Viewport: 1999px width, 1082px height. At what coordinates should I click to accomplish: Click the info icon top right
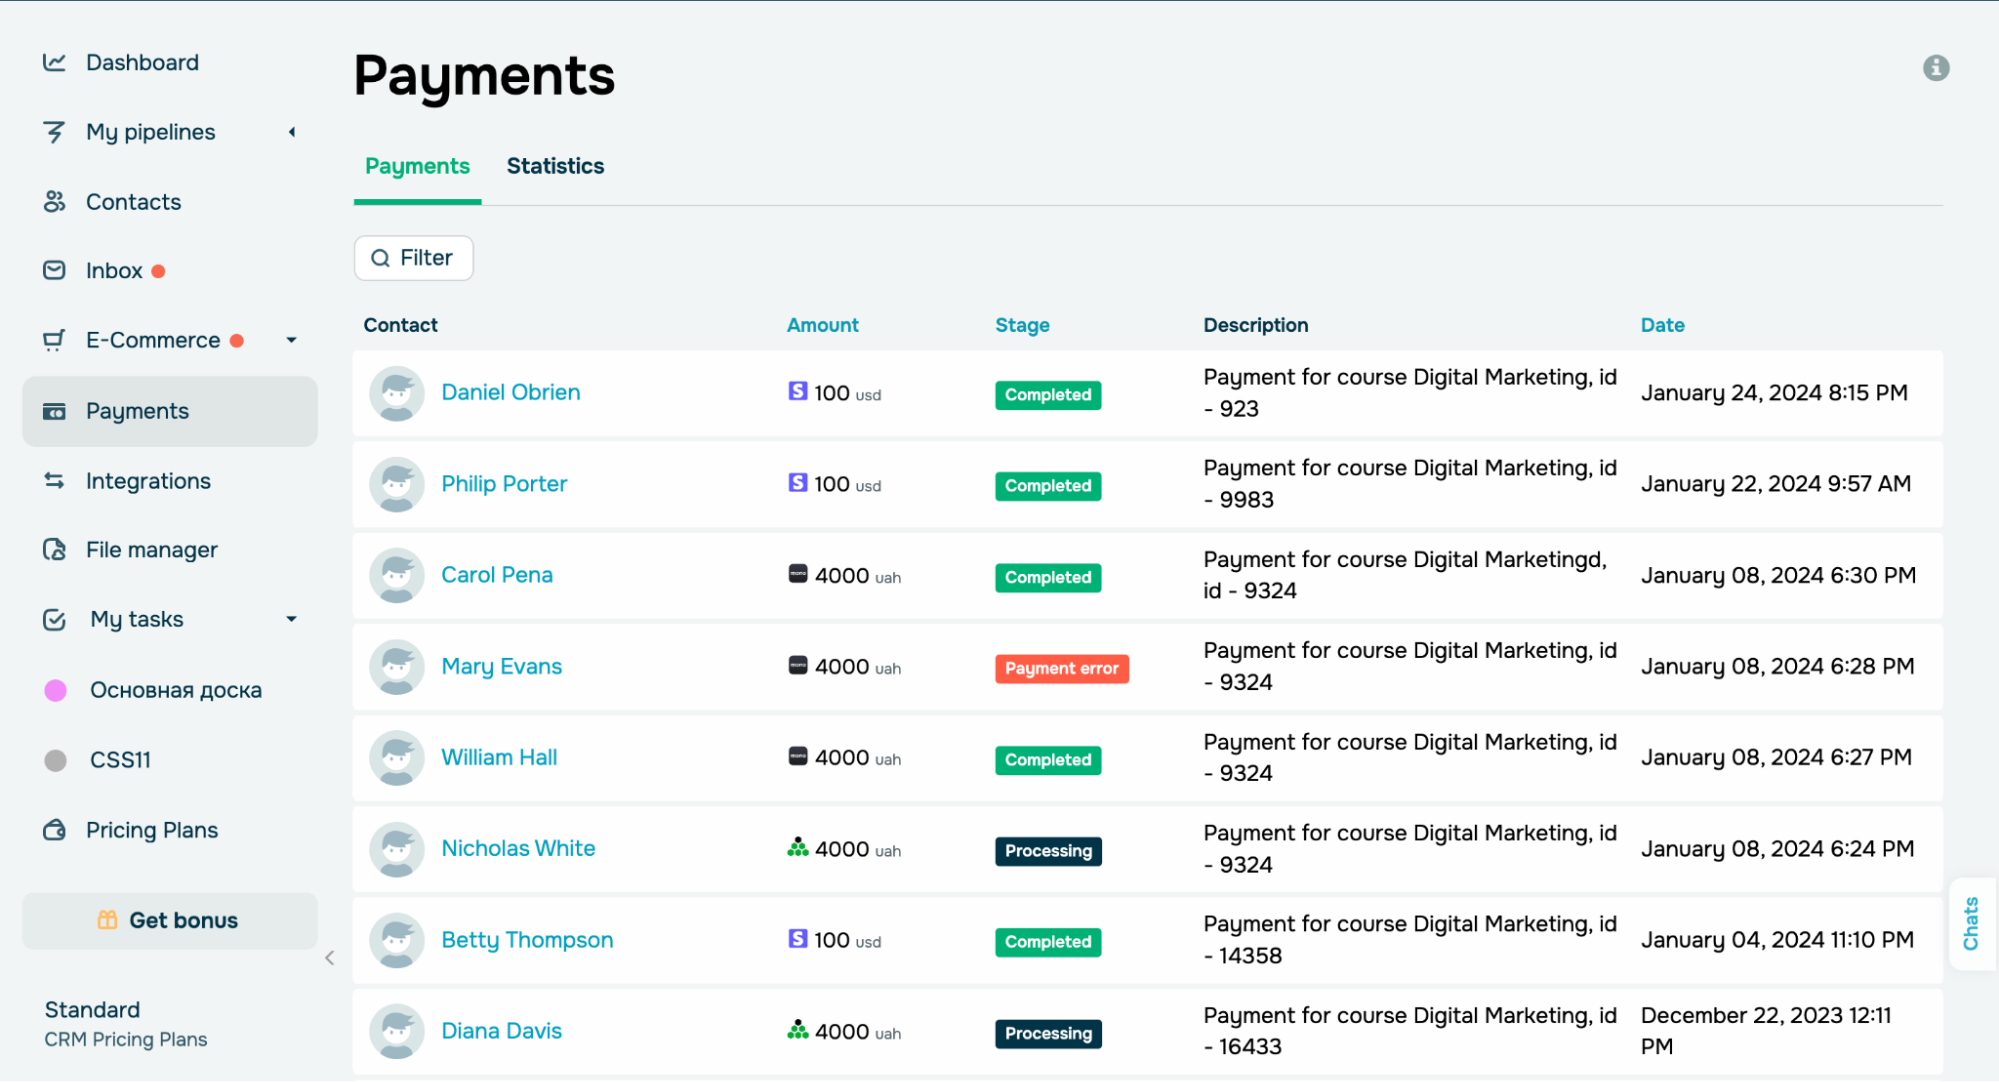[x=1935, y=68]
